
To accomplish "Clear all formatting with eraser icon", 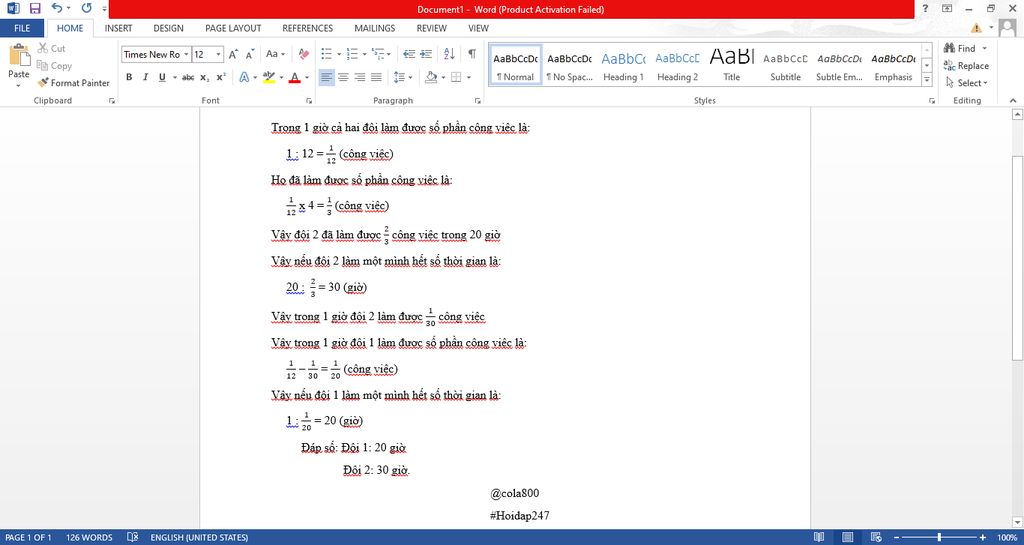I will [x=304, y=54].
